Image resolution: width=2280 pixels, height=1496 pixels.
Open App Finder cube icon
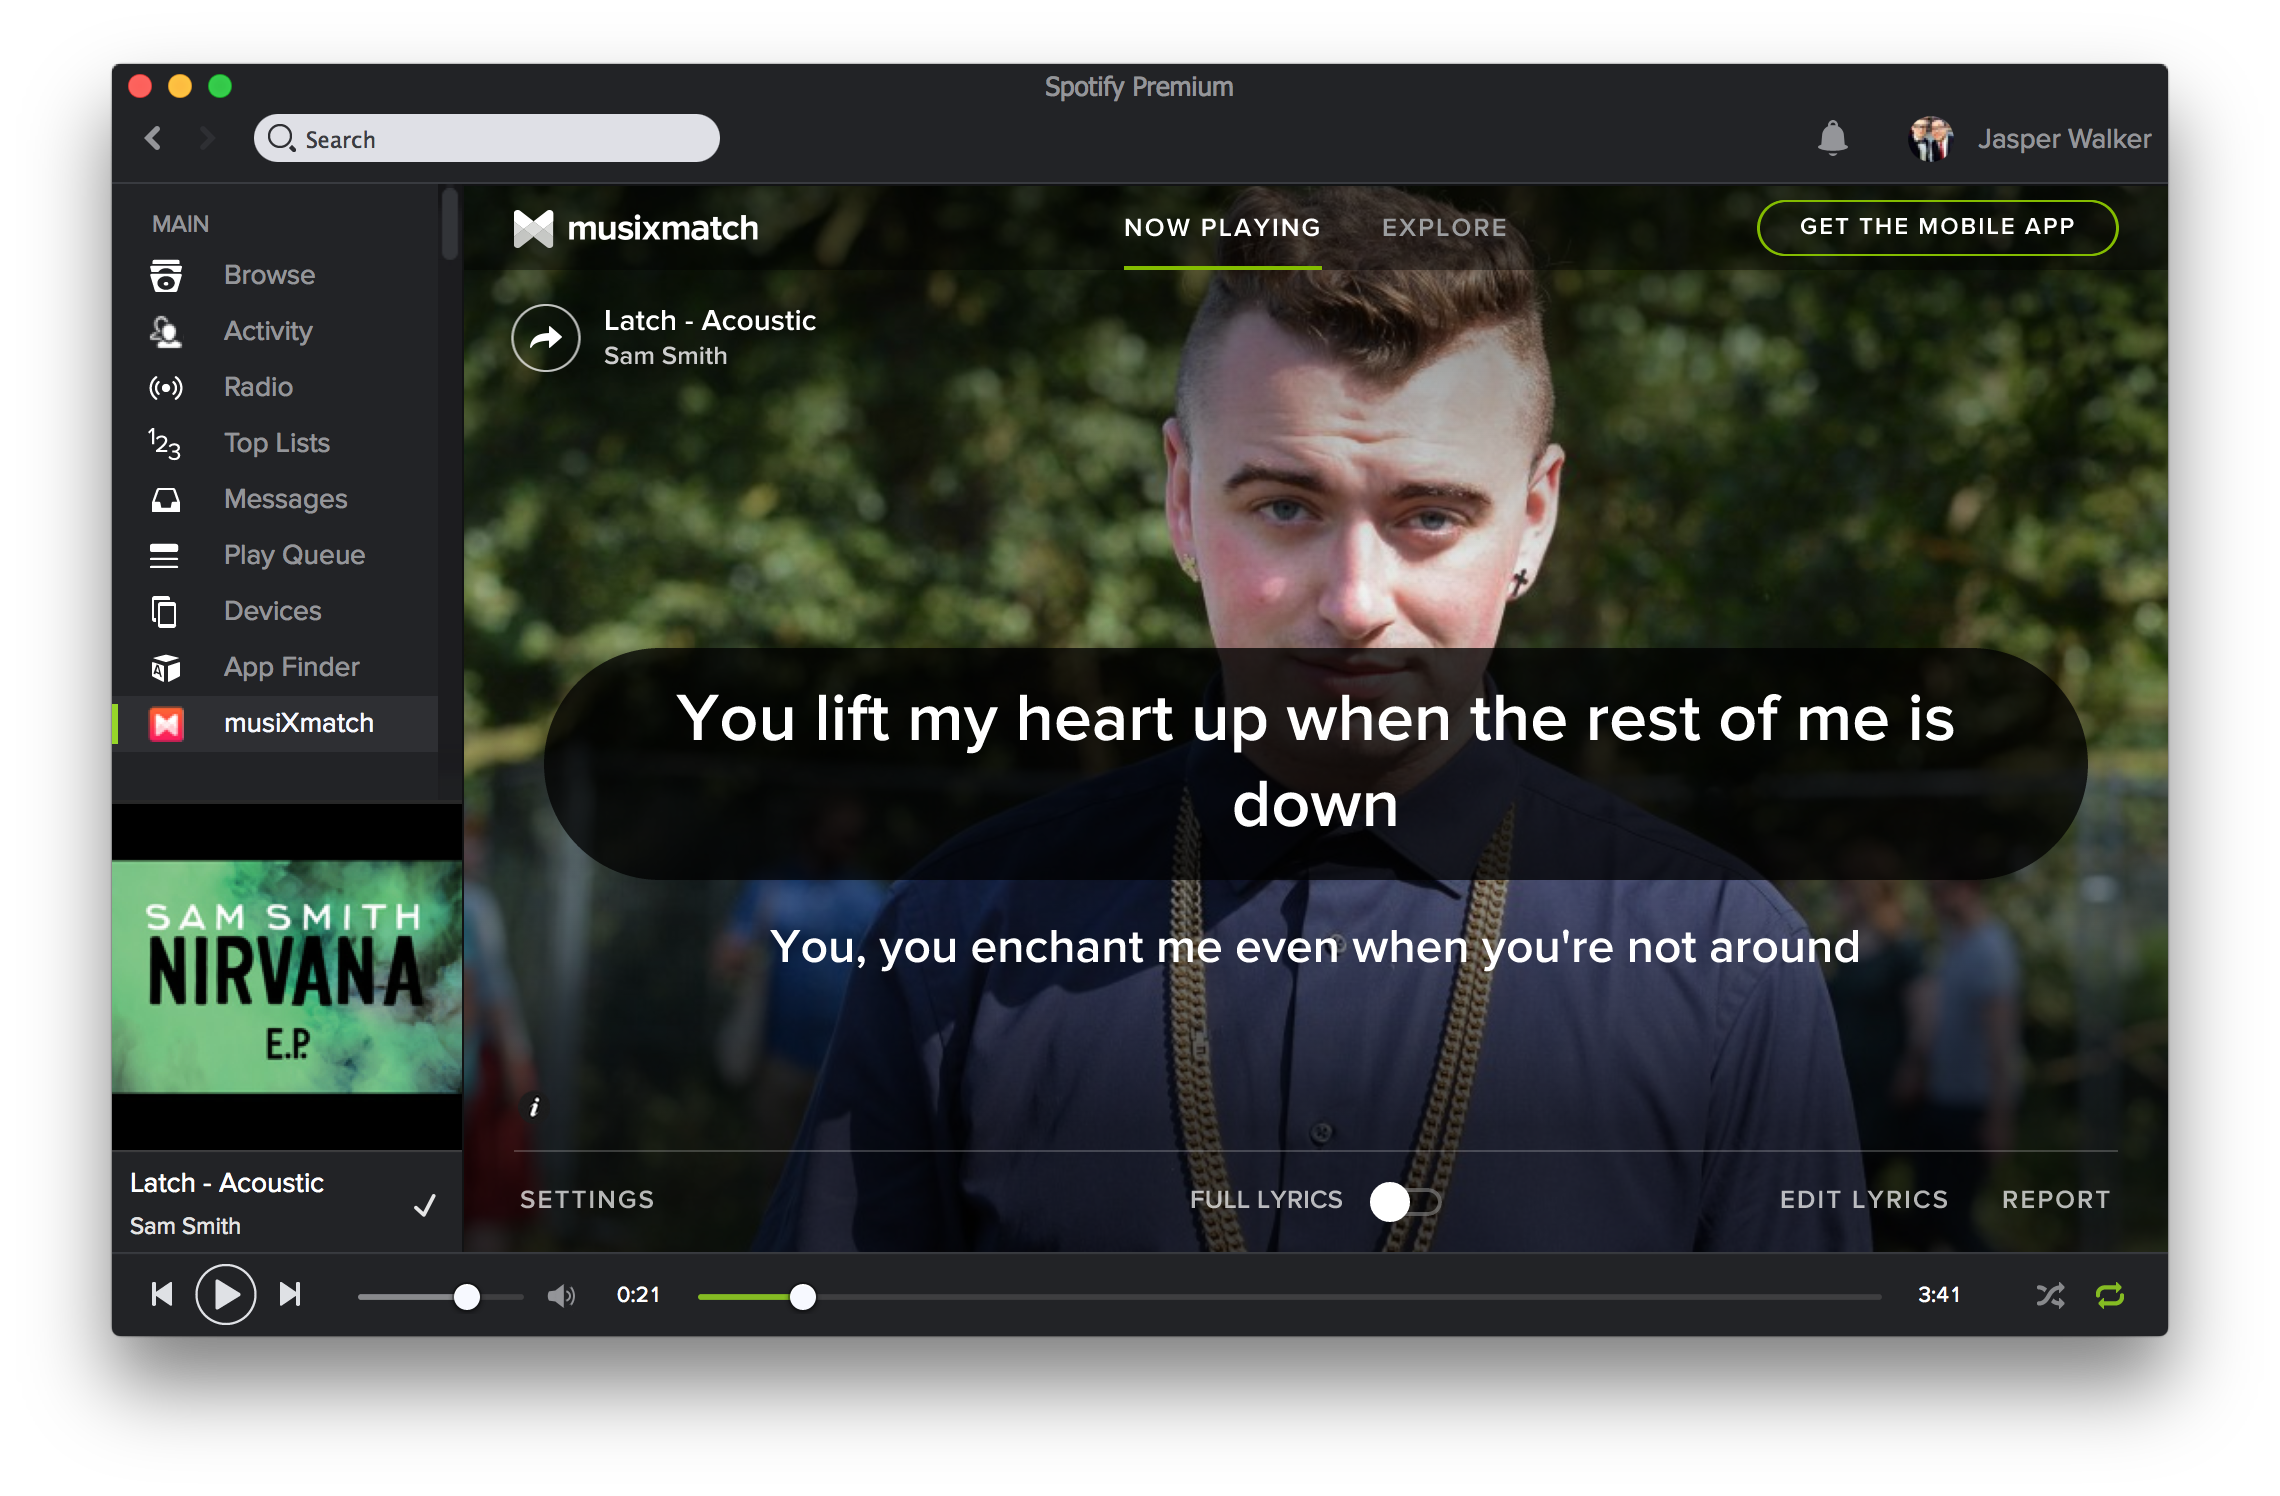tap(165, 667)
